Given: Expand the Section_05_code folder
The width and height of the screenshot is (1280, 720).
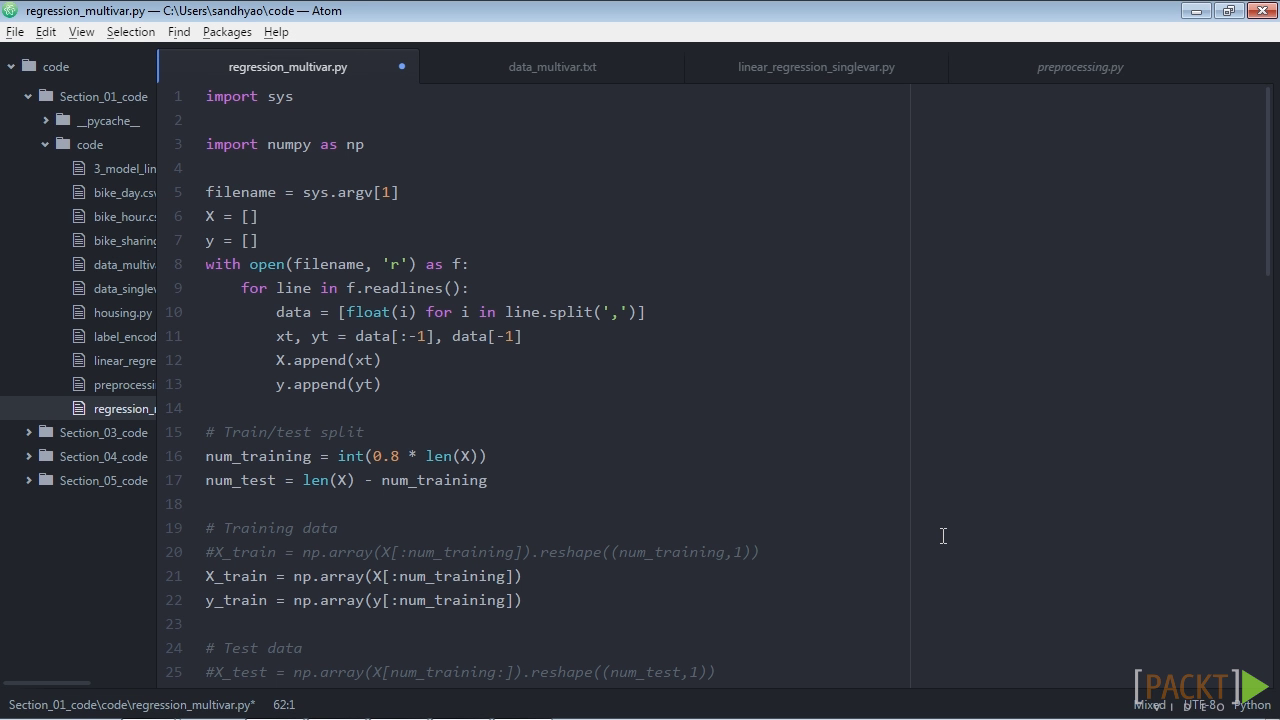Looking at the screenshot, I should (x=29, y=480).
